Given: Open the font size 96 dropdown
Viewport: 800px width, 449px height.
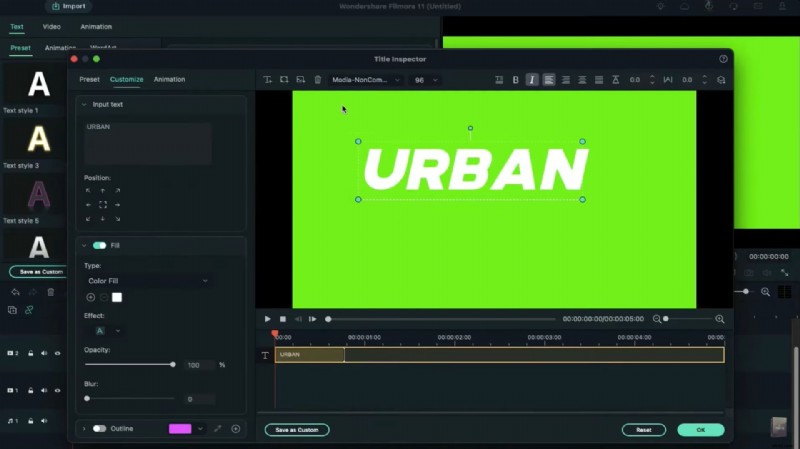Looking at the screenshot, I should [425, 80].
